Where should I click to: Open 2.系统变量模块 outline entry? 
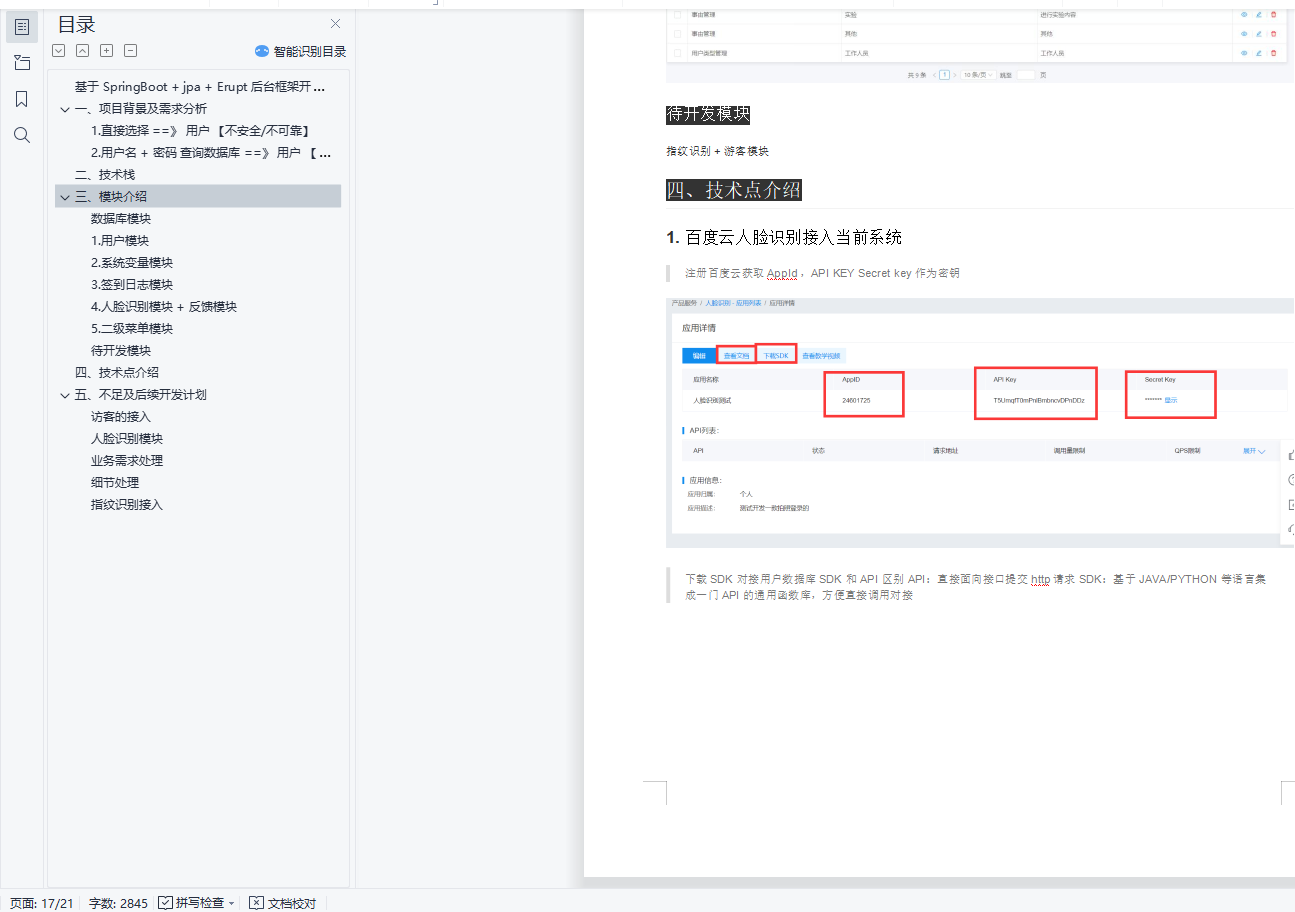click(x=132, y=263)
